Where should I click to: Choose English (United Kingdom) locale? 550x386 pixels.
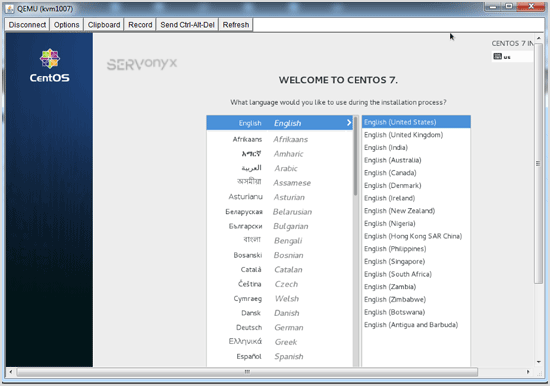(x=416, y=135)
